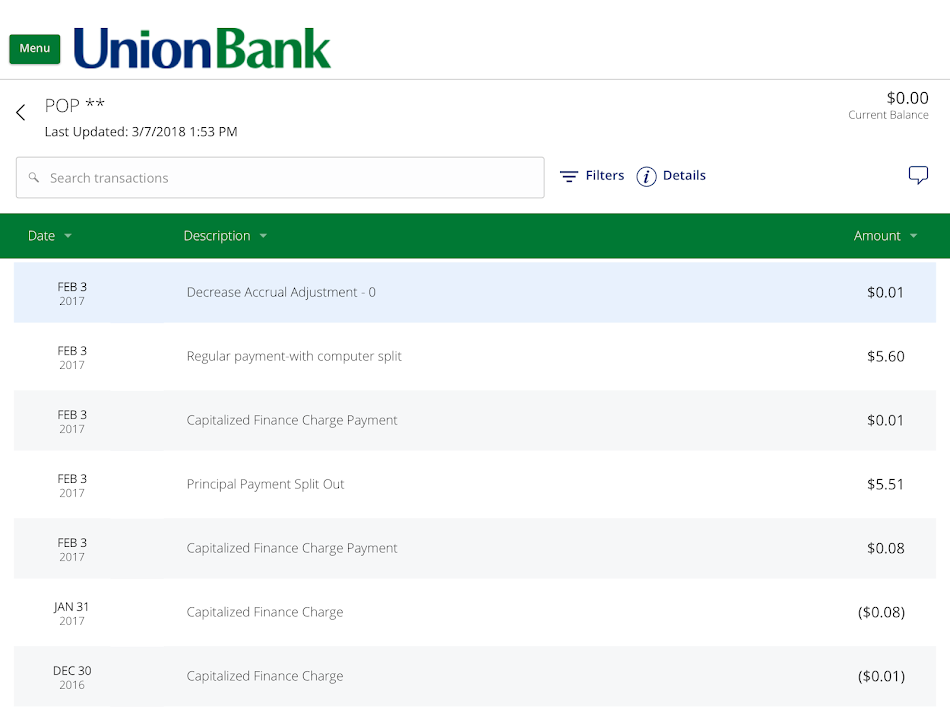This screenshot has width=950, height=712.
Task: Click the back arrow next to POP
Action: click(20, 112)
